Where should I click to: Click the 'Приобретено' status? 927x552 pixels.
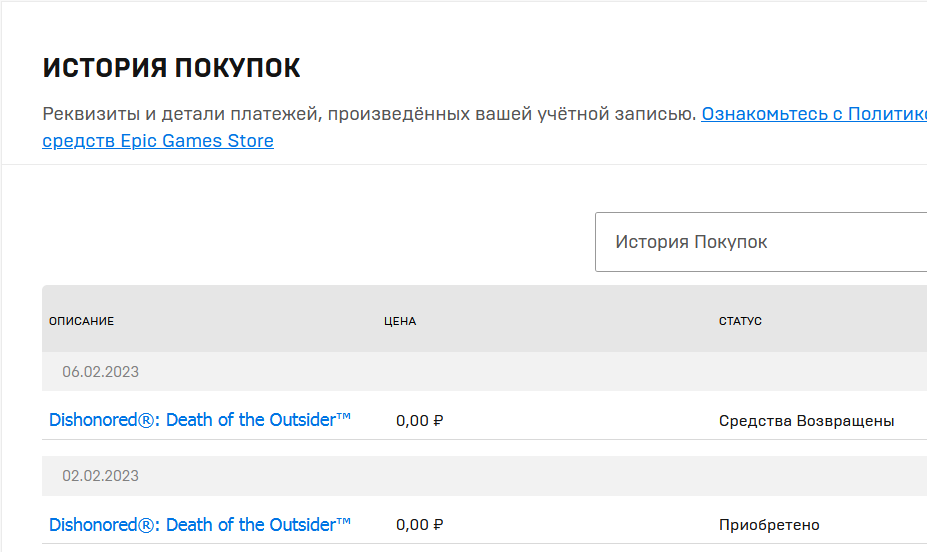tap(769, 526)
